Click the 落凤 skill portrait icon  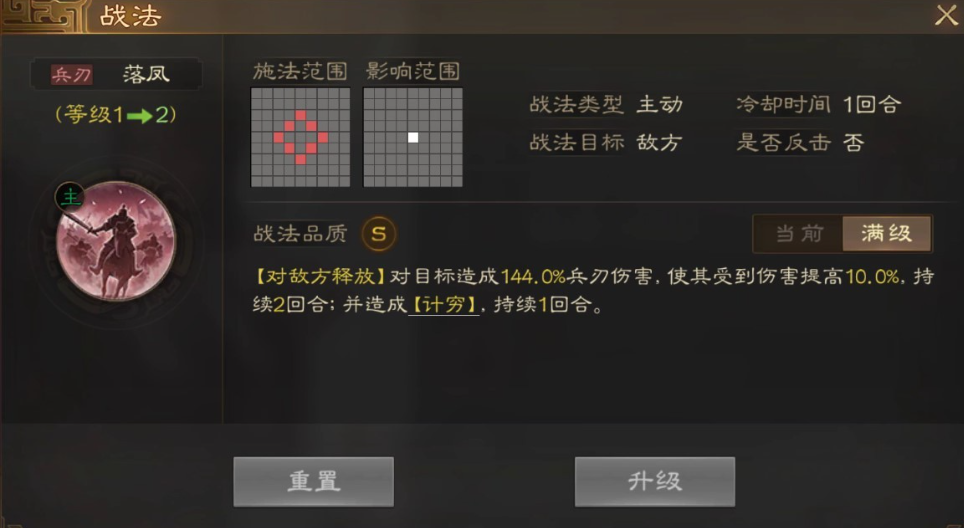tap(116, 241)
